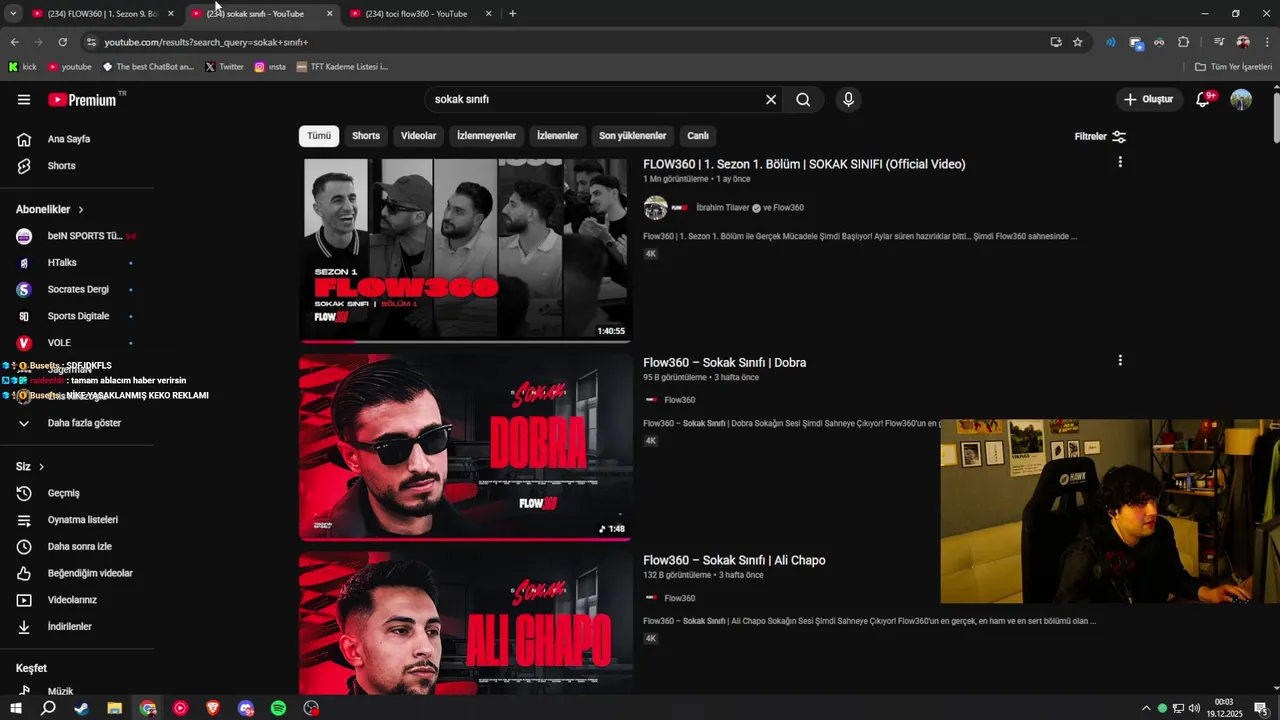
Task: Open video title Flow360 – Sokak Sınıfı | Dobra
Action: pos(725,363)
